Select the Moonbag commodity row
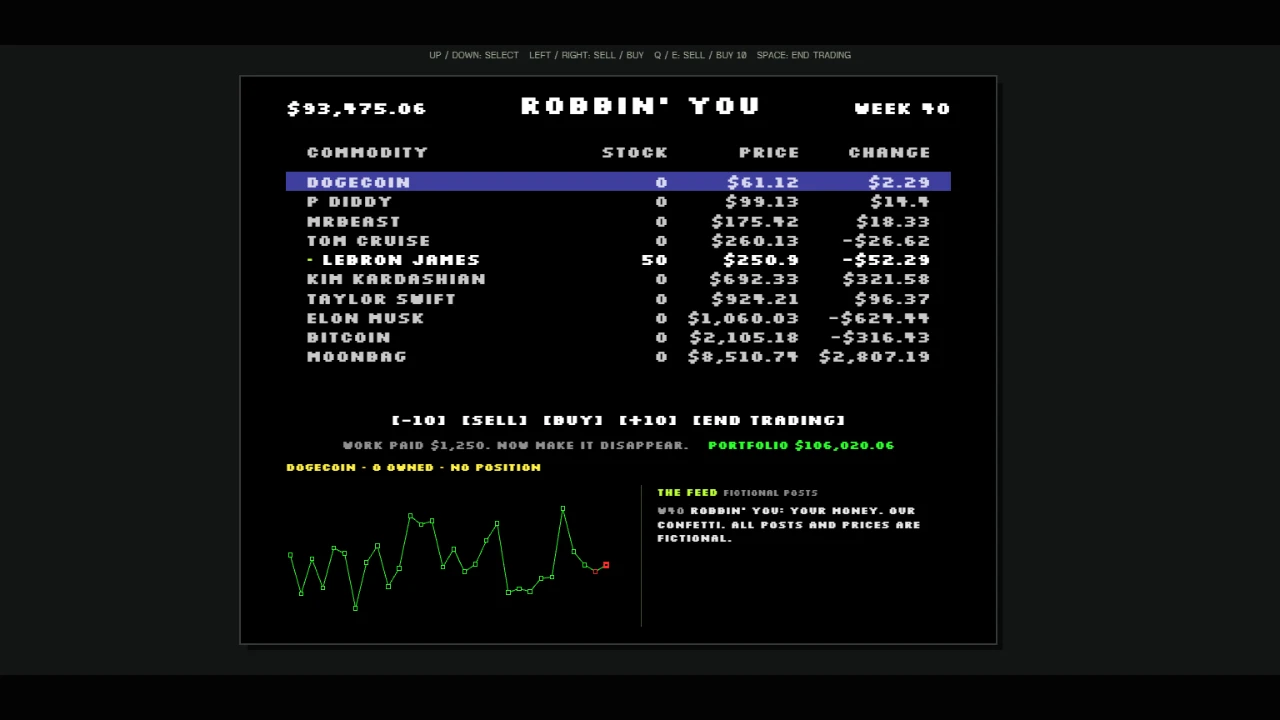The image size is (1280, 720). [x=618, y=357]
